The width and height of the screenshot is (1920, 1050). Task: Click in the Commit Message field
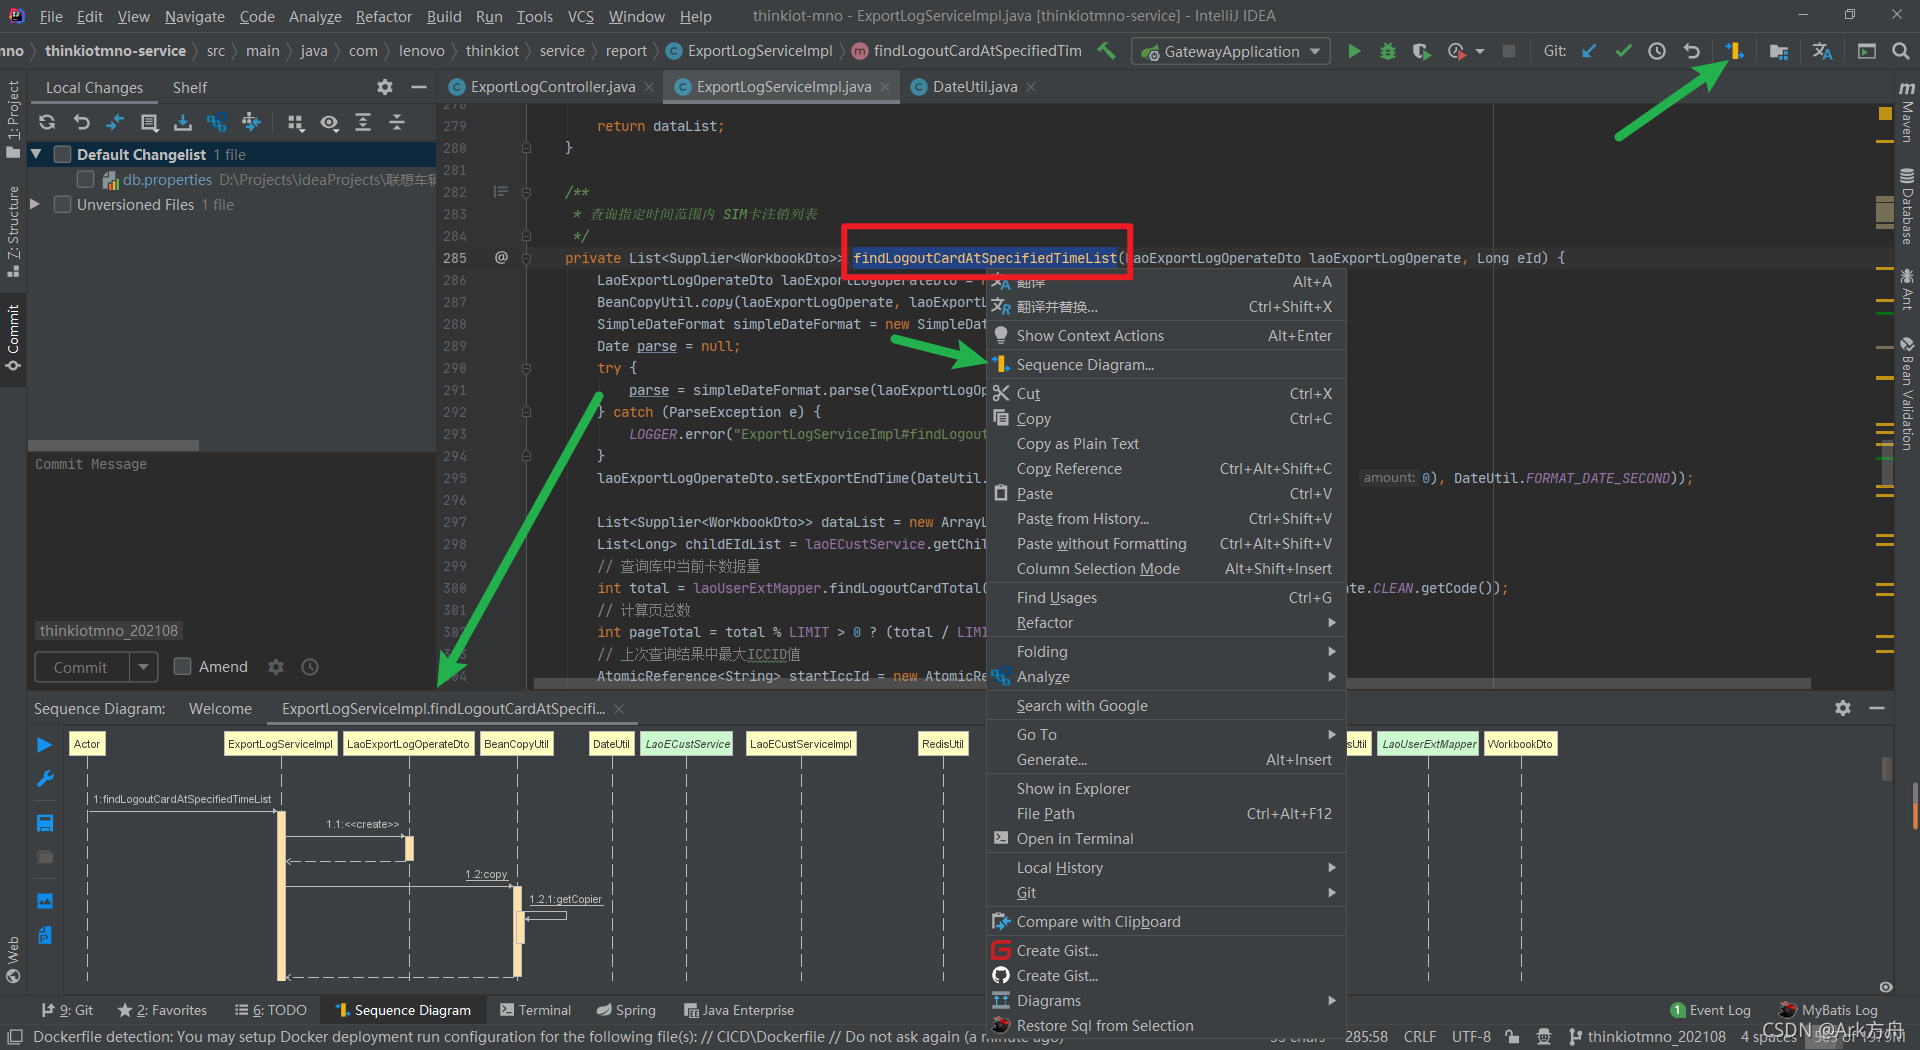tap(232, 537)
